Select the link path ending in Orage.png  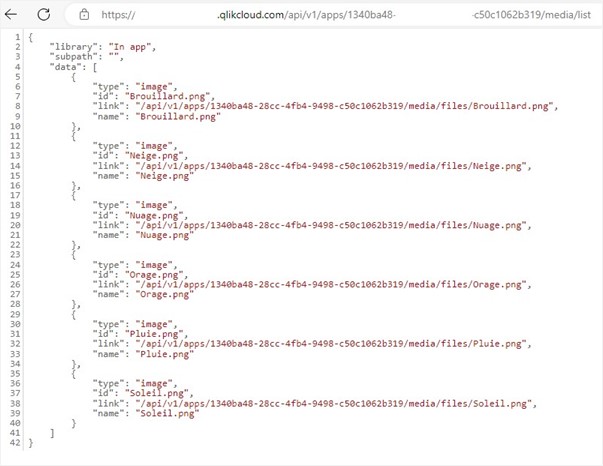tap(331, 285)
